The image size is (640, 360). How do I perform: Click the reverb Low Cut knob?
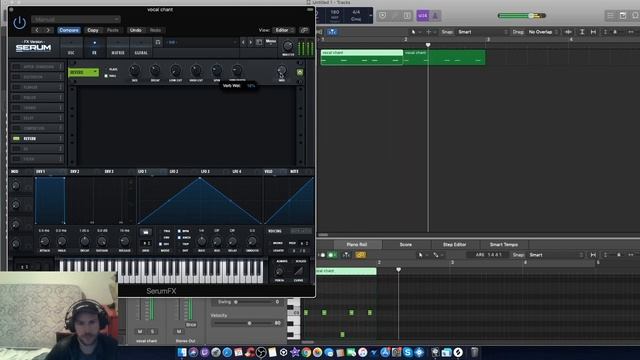(176, 71)
